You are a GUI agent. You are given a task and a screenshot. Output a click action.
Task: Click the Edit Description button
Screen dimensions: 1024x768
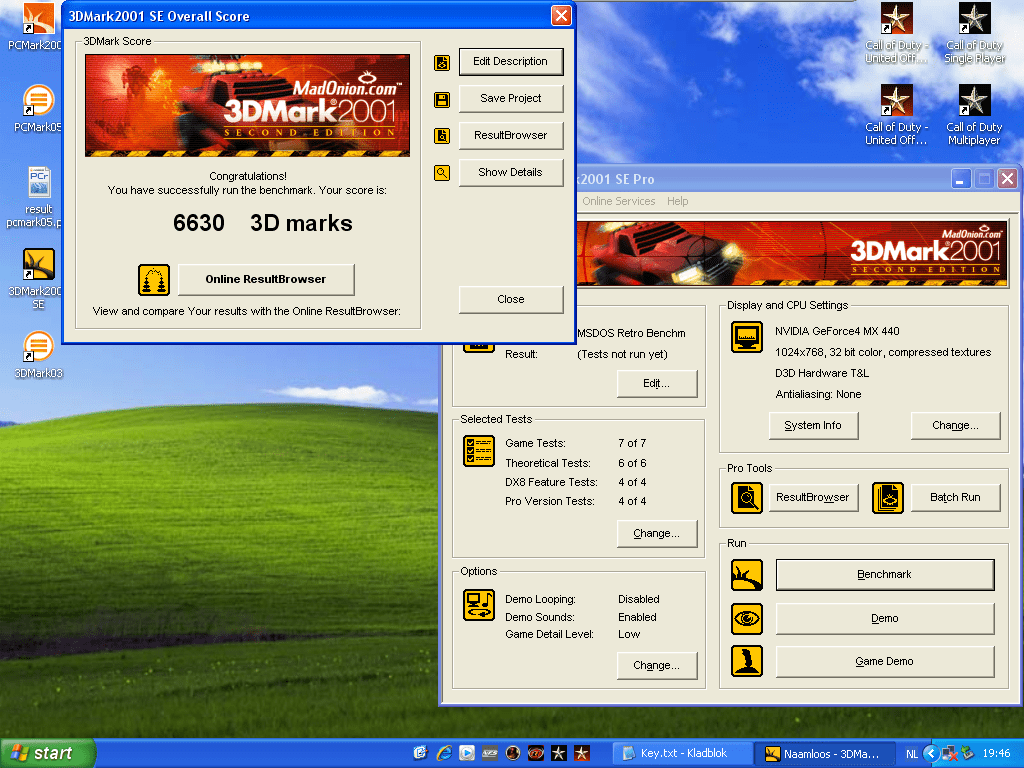coord(511,61)
